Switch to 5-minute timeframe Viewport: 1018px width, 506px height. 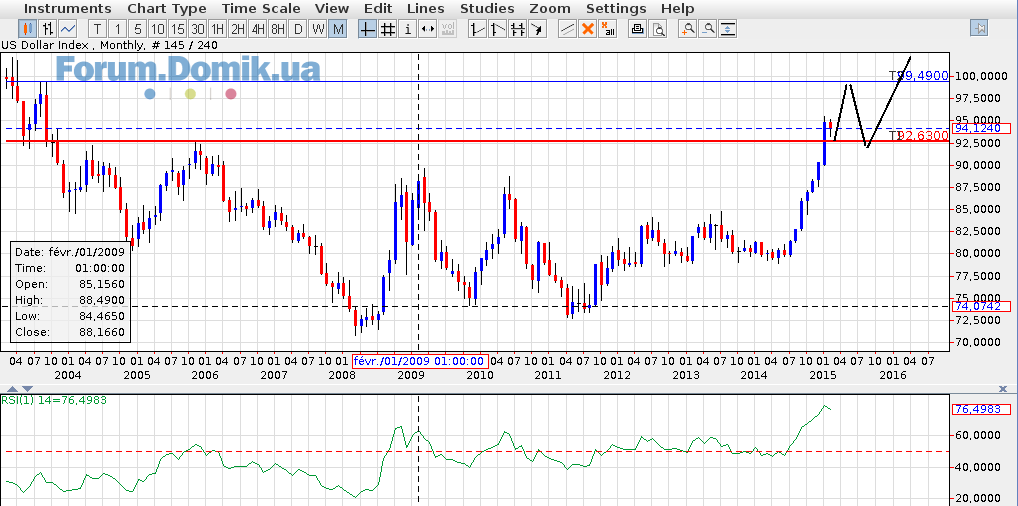(138, 29)
